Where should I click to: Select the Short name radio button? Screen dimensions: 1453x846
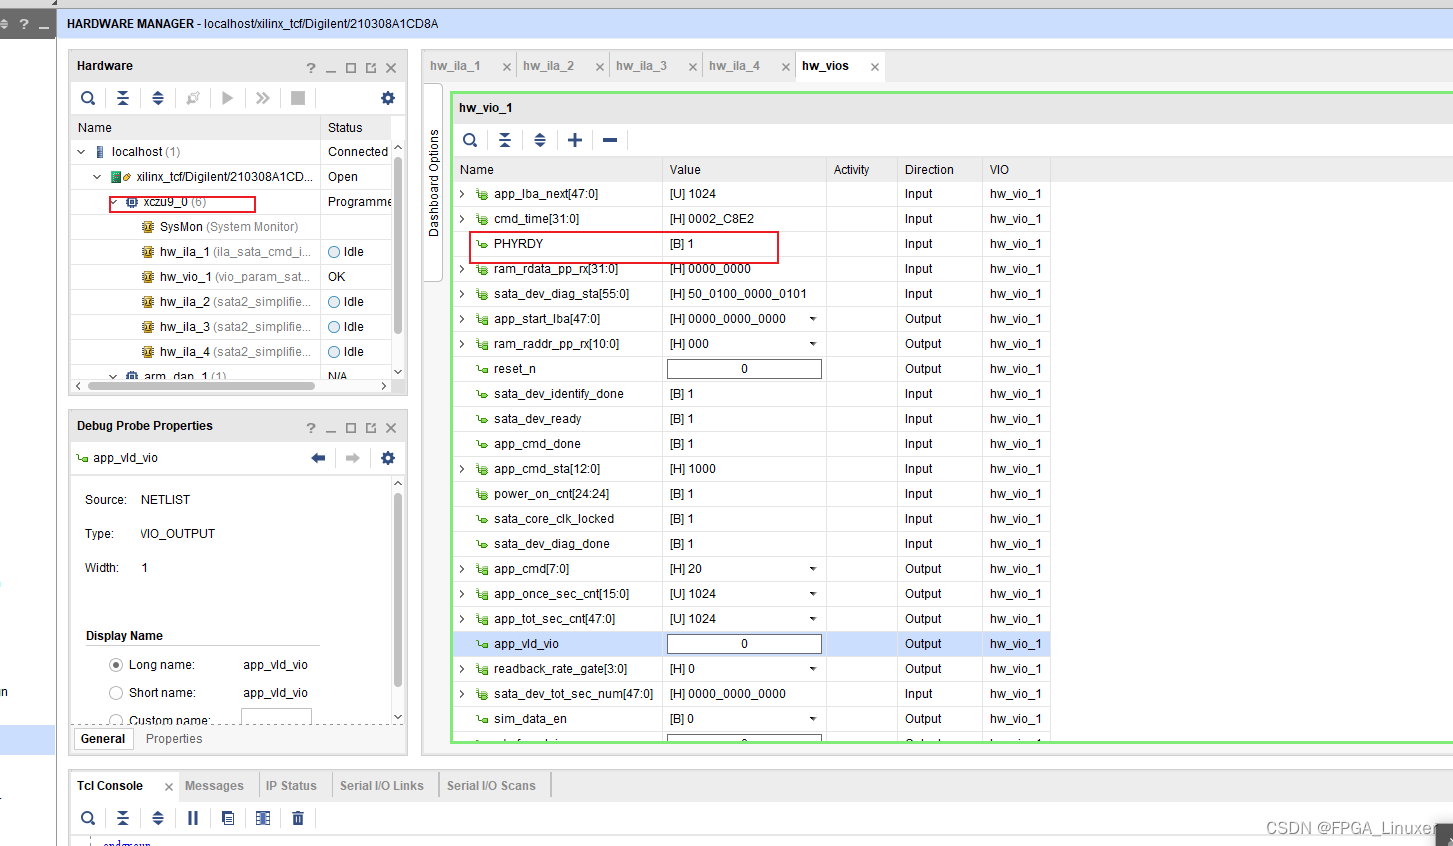click(115, 692)
